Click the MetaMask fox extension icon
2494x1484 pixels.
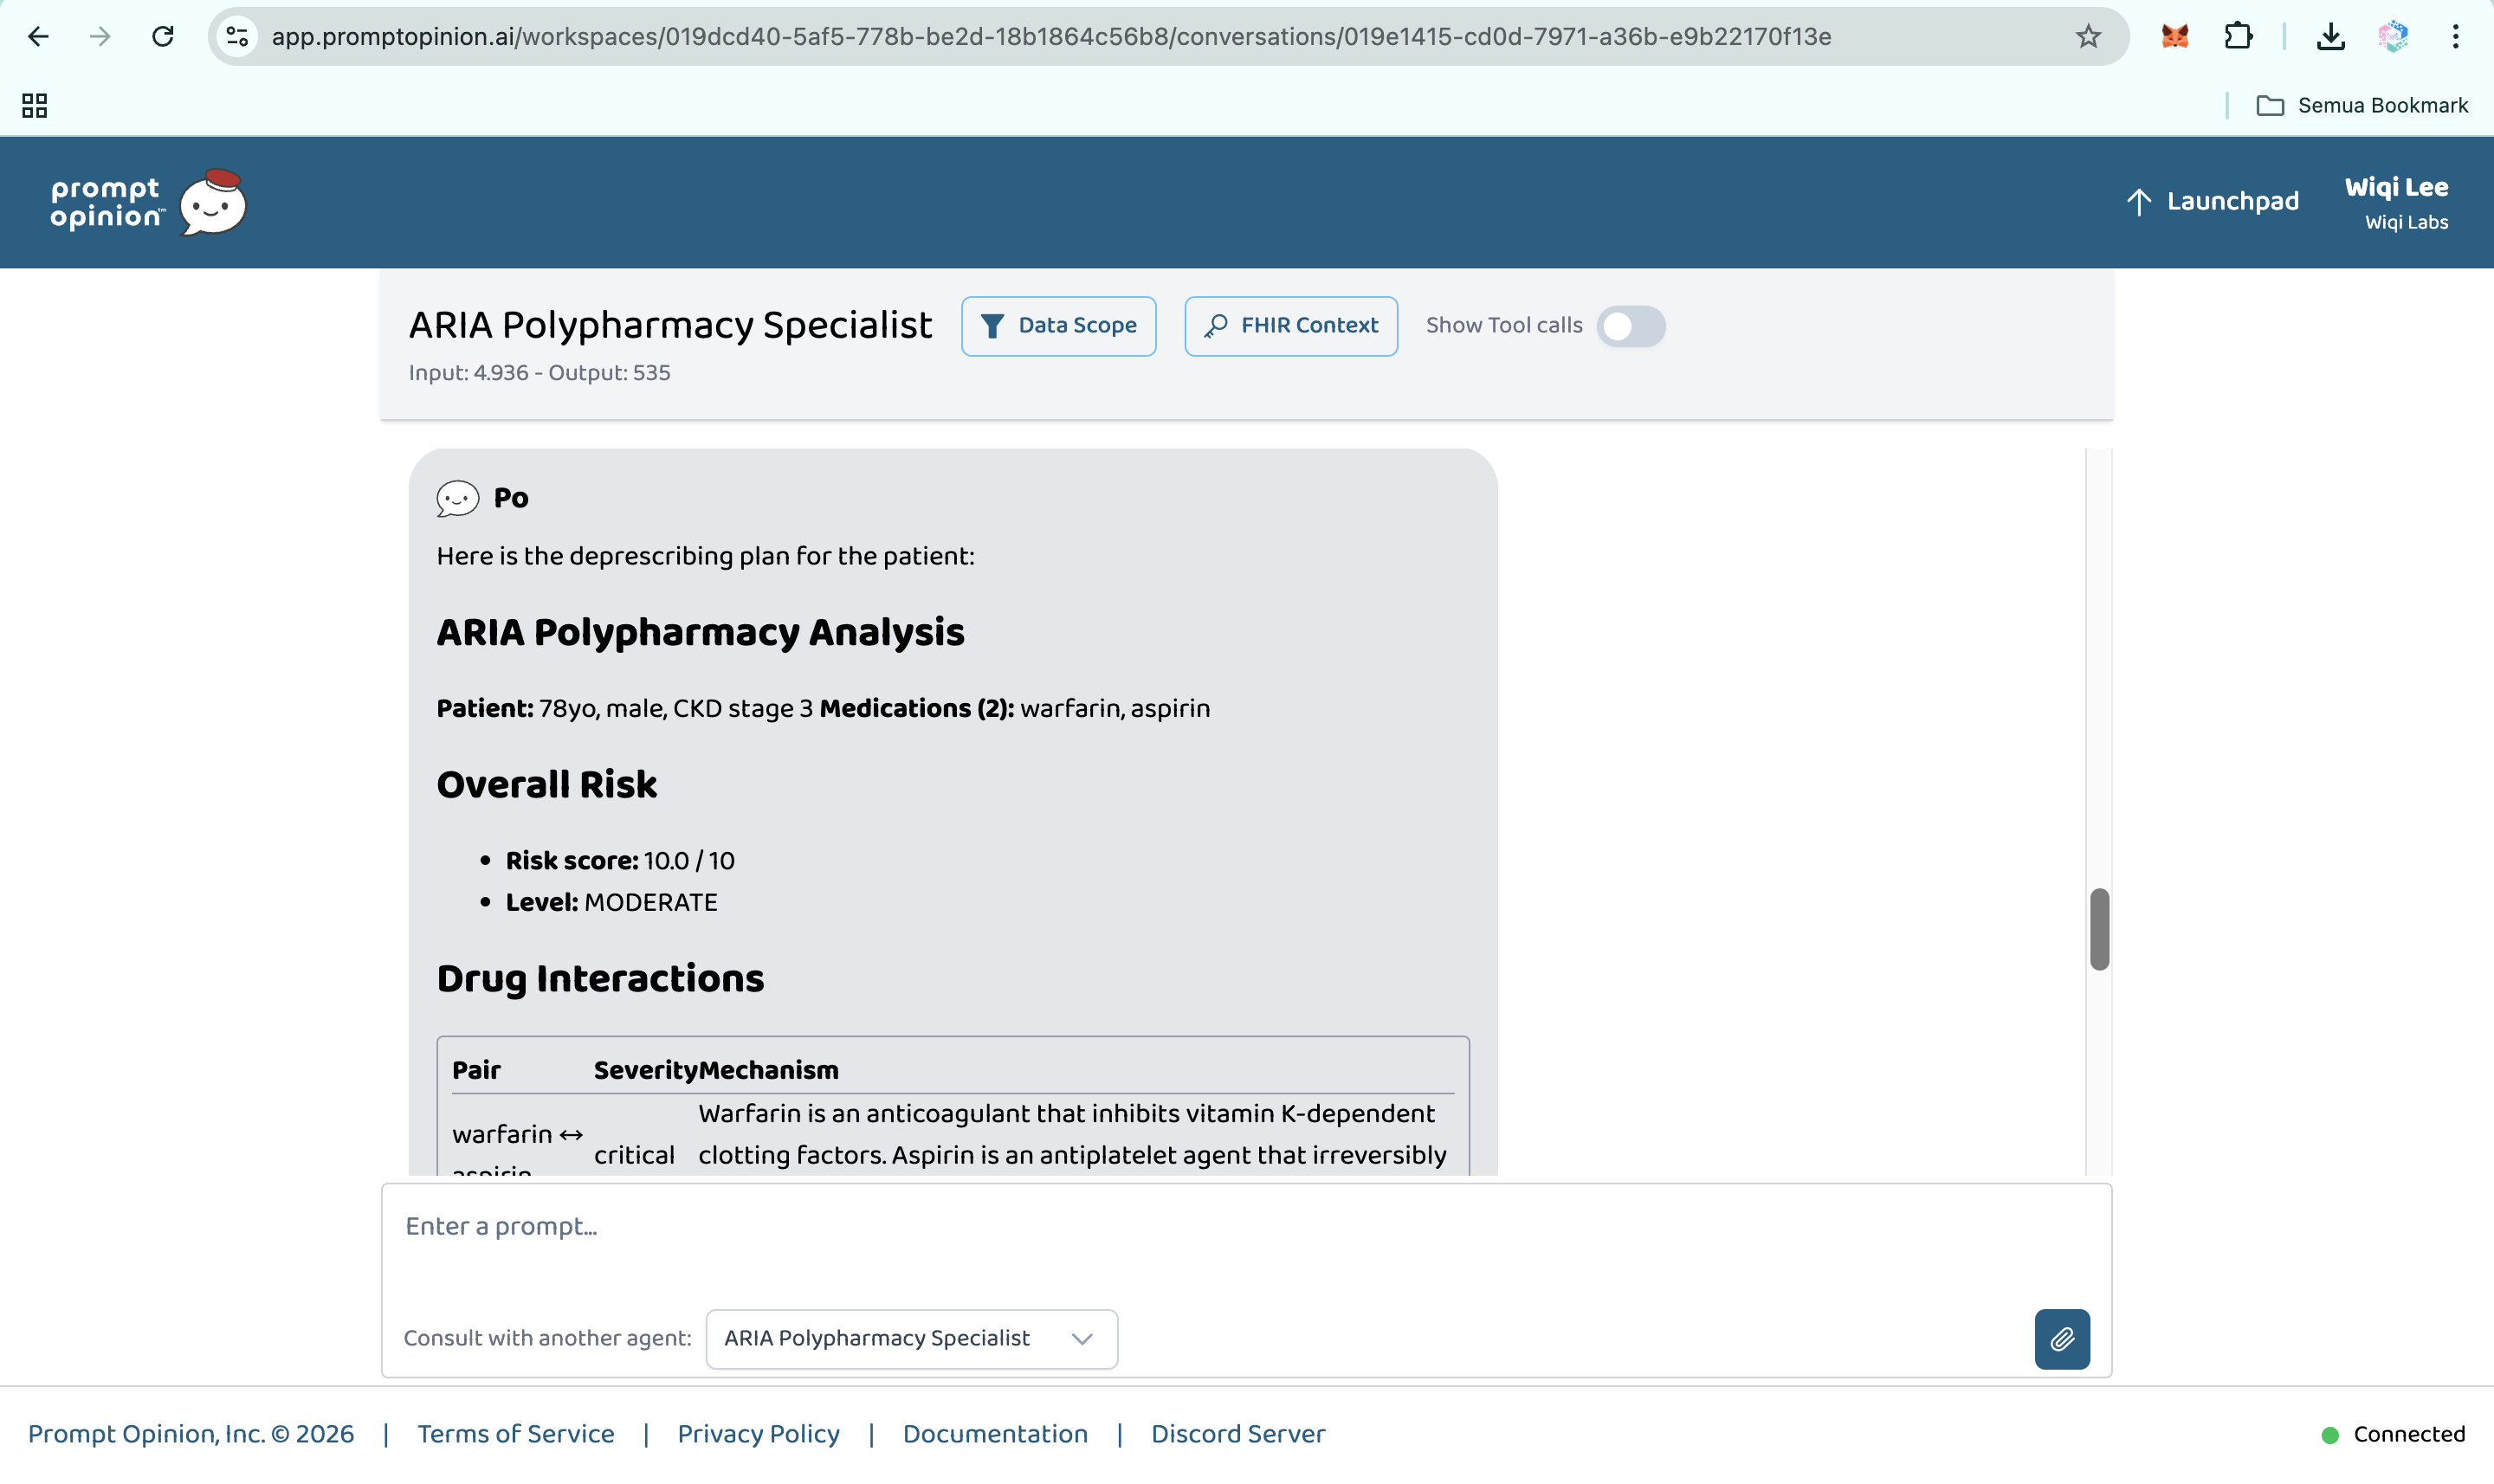tap(2174, 37)
